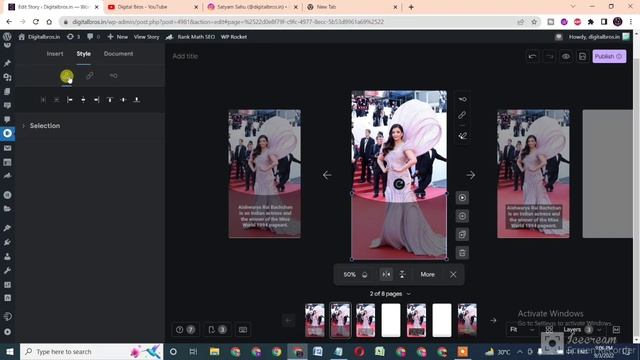Align element to horizontal center
Viewport: 640px width, 360px height.
(83, 100)
